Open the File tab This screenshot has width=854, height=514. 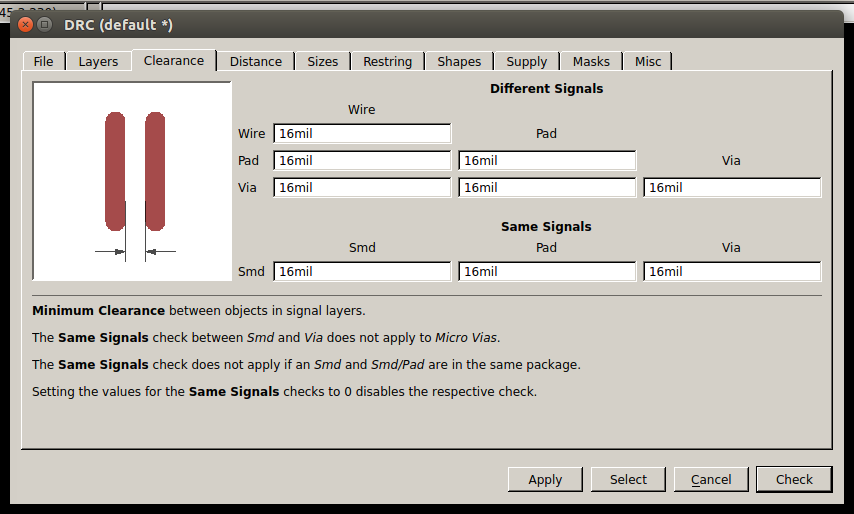(43, 62)
